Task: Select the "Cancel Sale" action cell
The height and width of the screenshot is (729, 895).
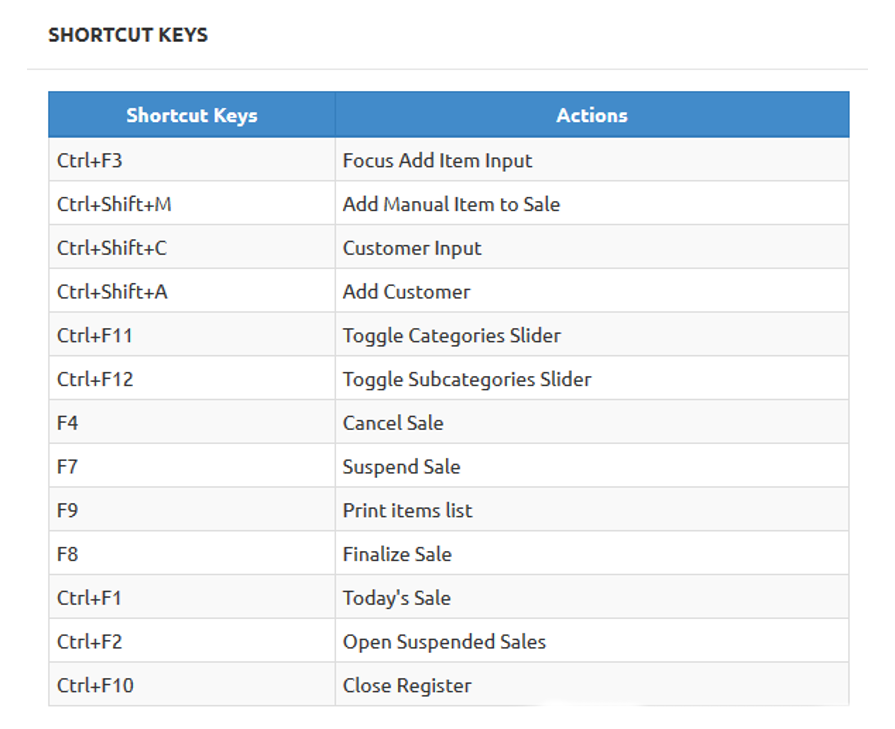Action: tap(393, 423)
